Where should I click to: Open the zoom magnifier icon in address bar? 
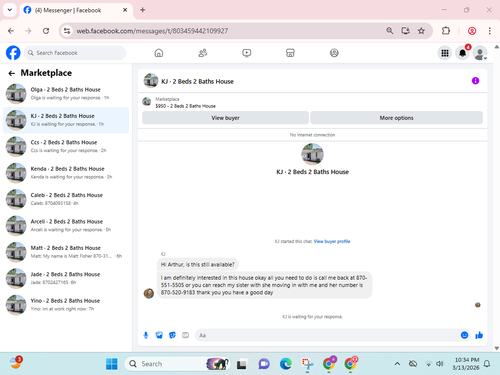(x=389, y=31)
